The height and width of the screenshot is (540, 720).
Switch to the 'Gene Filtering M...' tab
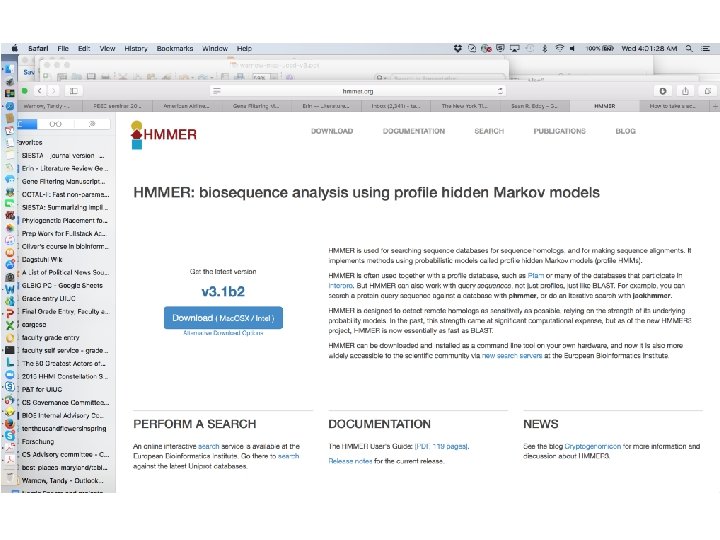(x=256, y=106)
